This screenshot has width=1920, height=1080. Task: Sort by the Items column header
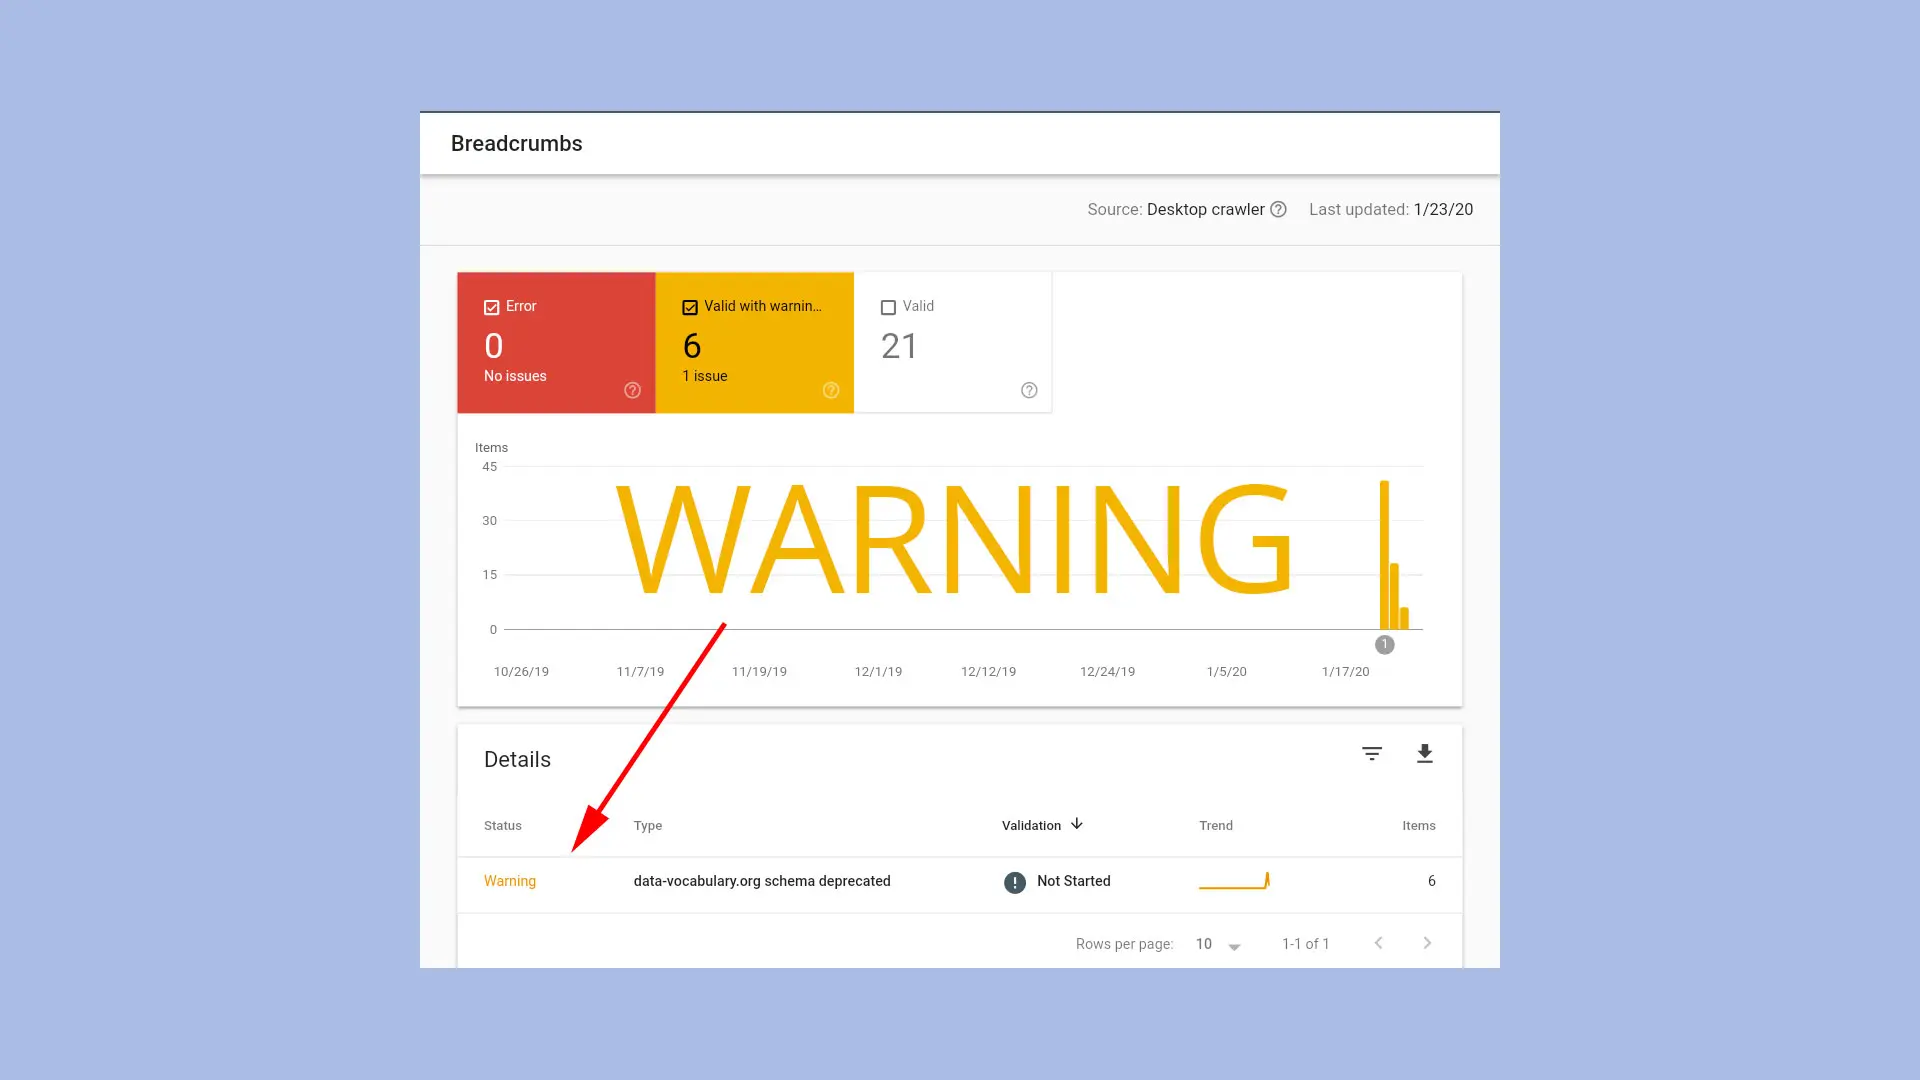coord(1418,826)
